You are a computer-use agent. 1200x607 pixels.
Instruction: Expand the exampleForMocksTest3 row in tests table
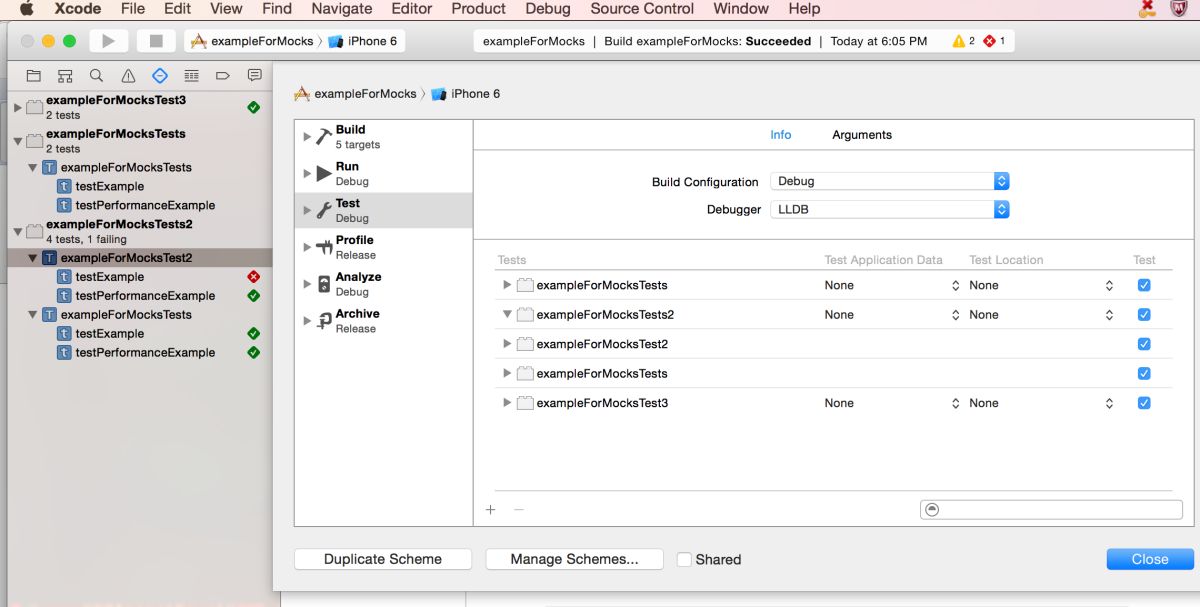pyautogui.click(x=507, y=403)
